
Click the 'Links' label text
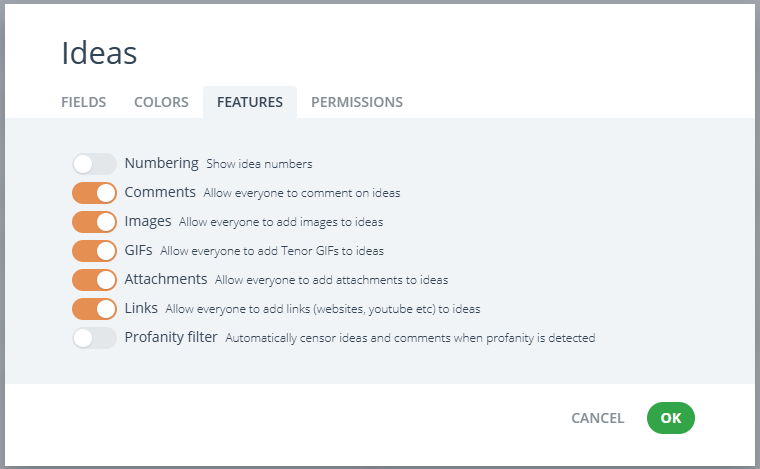click(141, 308)
